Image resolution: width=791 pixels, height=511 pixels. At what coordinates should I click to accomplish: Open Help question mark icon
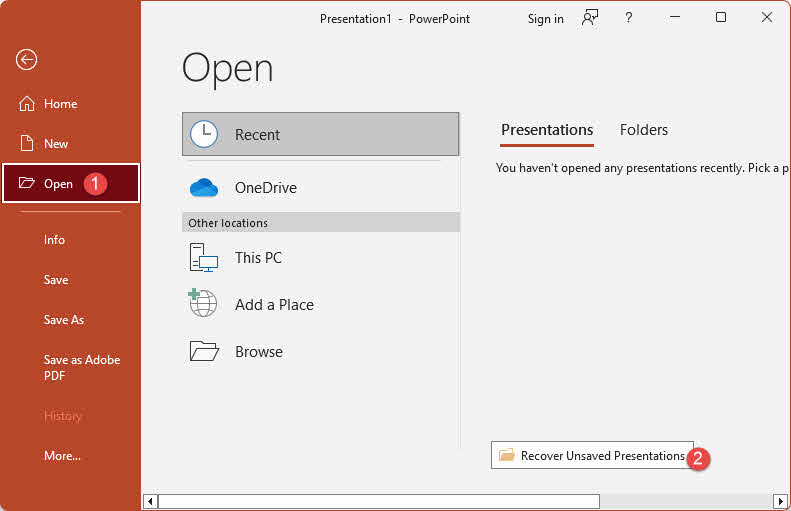[x=629, y=18]
